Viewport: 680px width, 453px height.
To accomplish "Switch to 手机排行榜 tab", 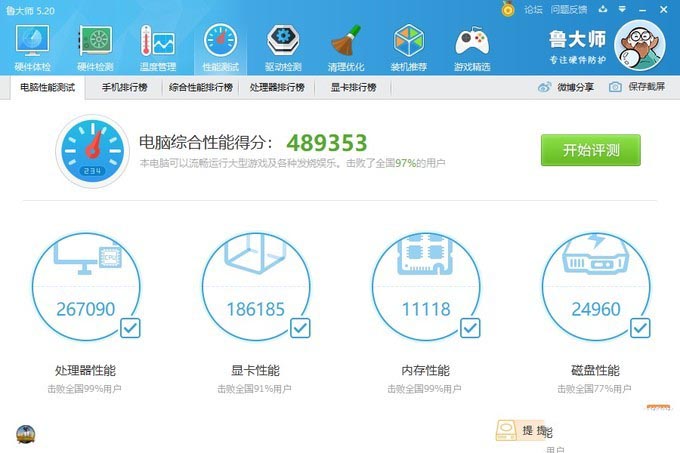I will pyautogui.click(x=124, y=88).
